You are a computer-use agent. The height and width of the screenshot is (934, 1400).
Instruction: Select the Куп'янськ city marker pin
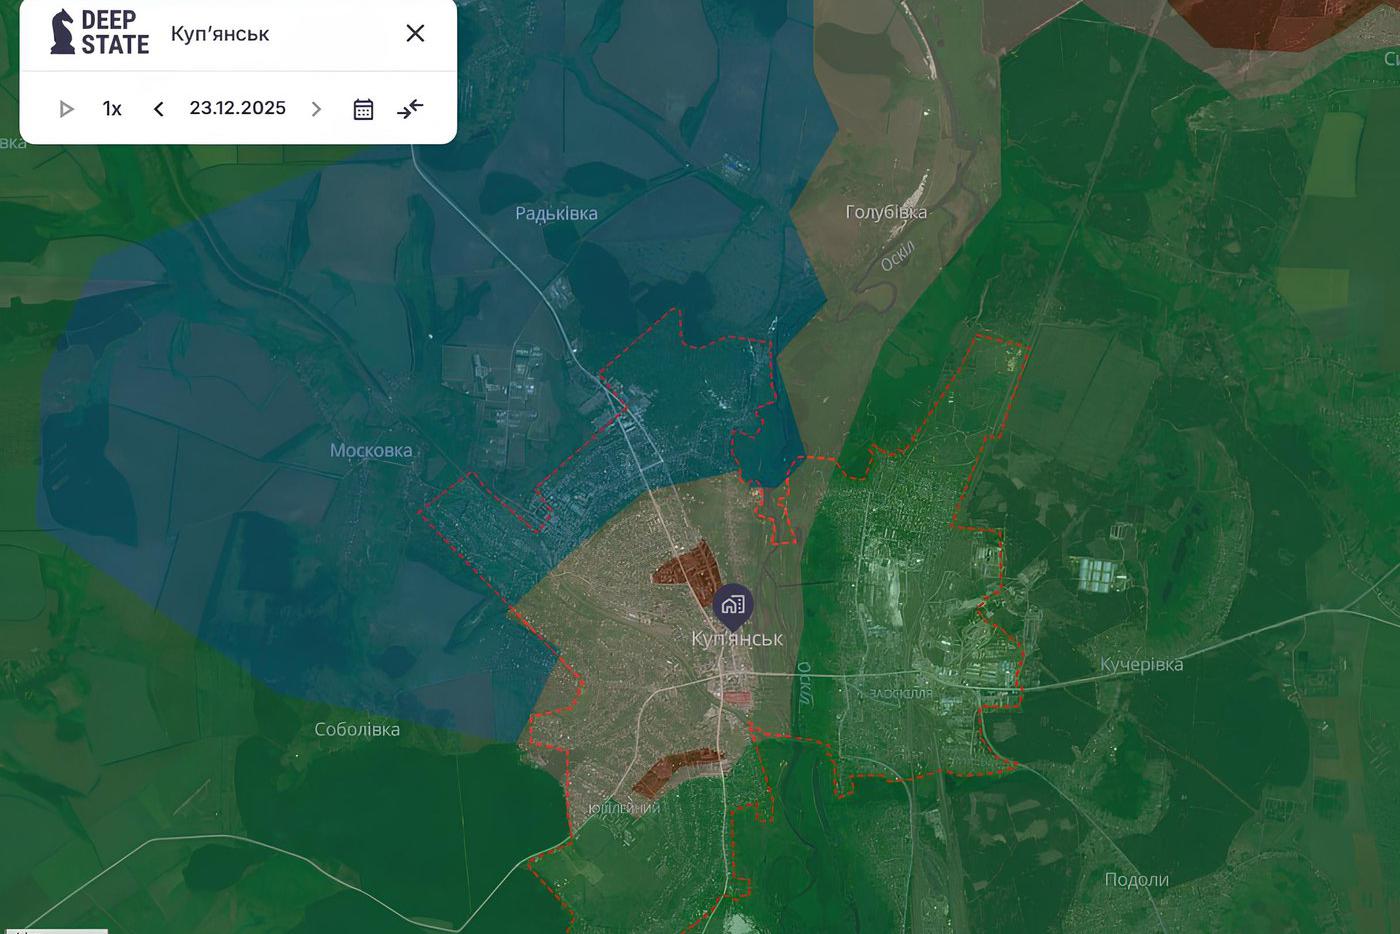pyautogui.click(x=733, y=605)
